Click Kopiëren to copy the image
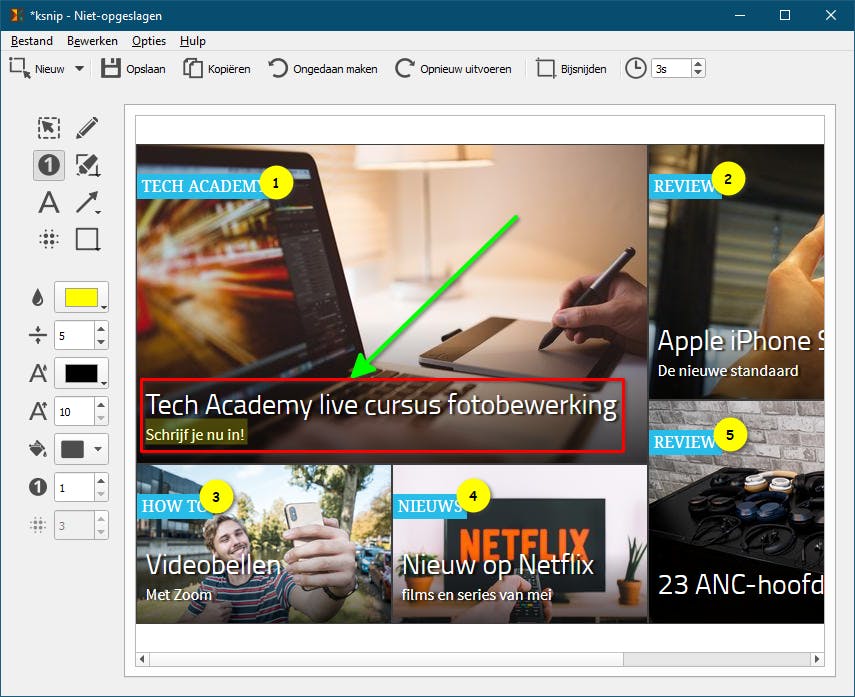 coord(216,69)
